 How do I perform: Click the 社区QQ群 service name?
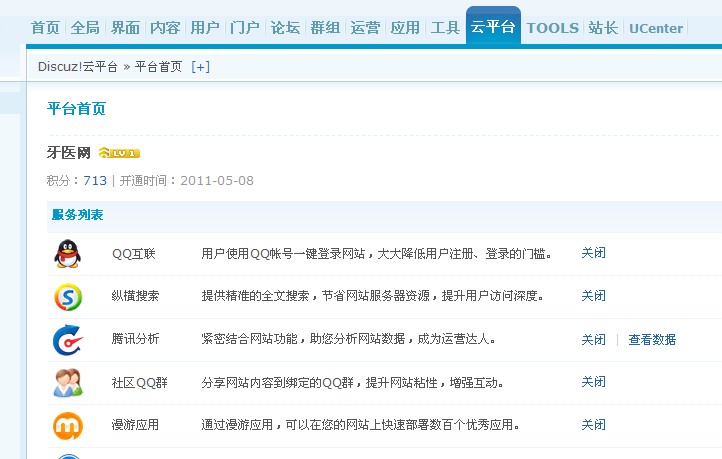click(140, 383)
